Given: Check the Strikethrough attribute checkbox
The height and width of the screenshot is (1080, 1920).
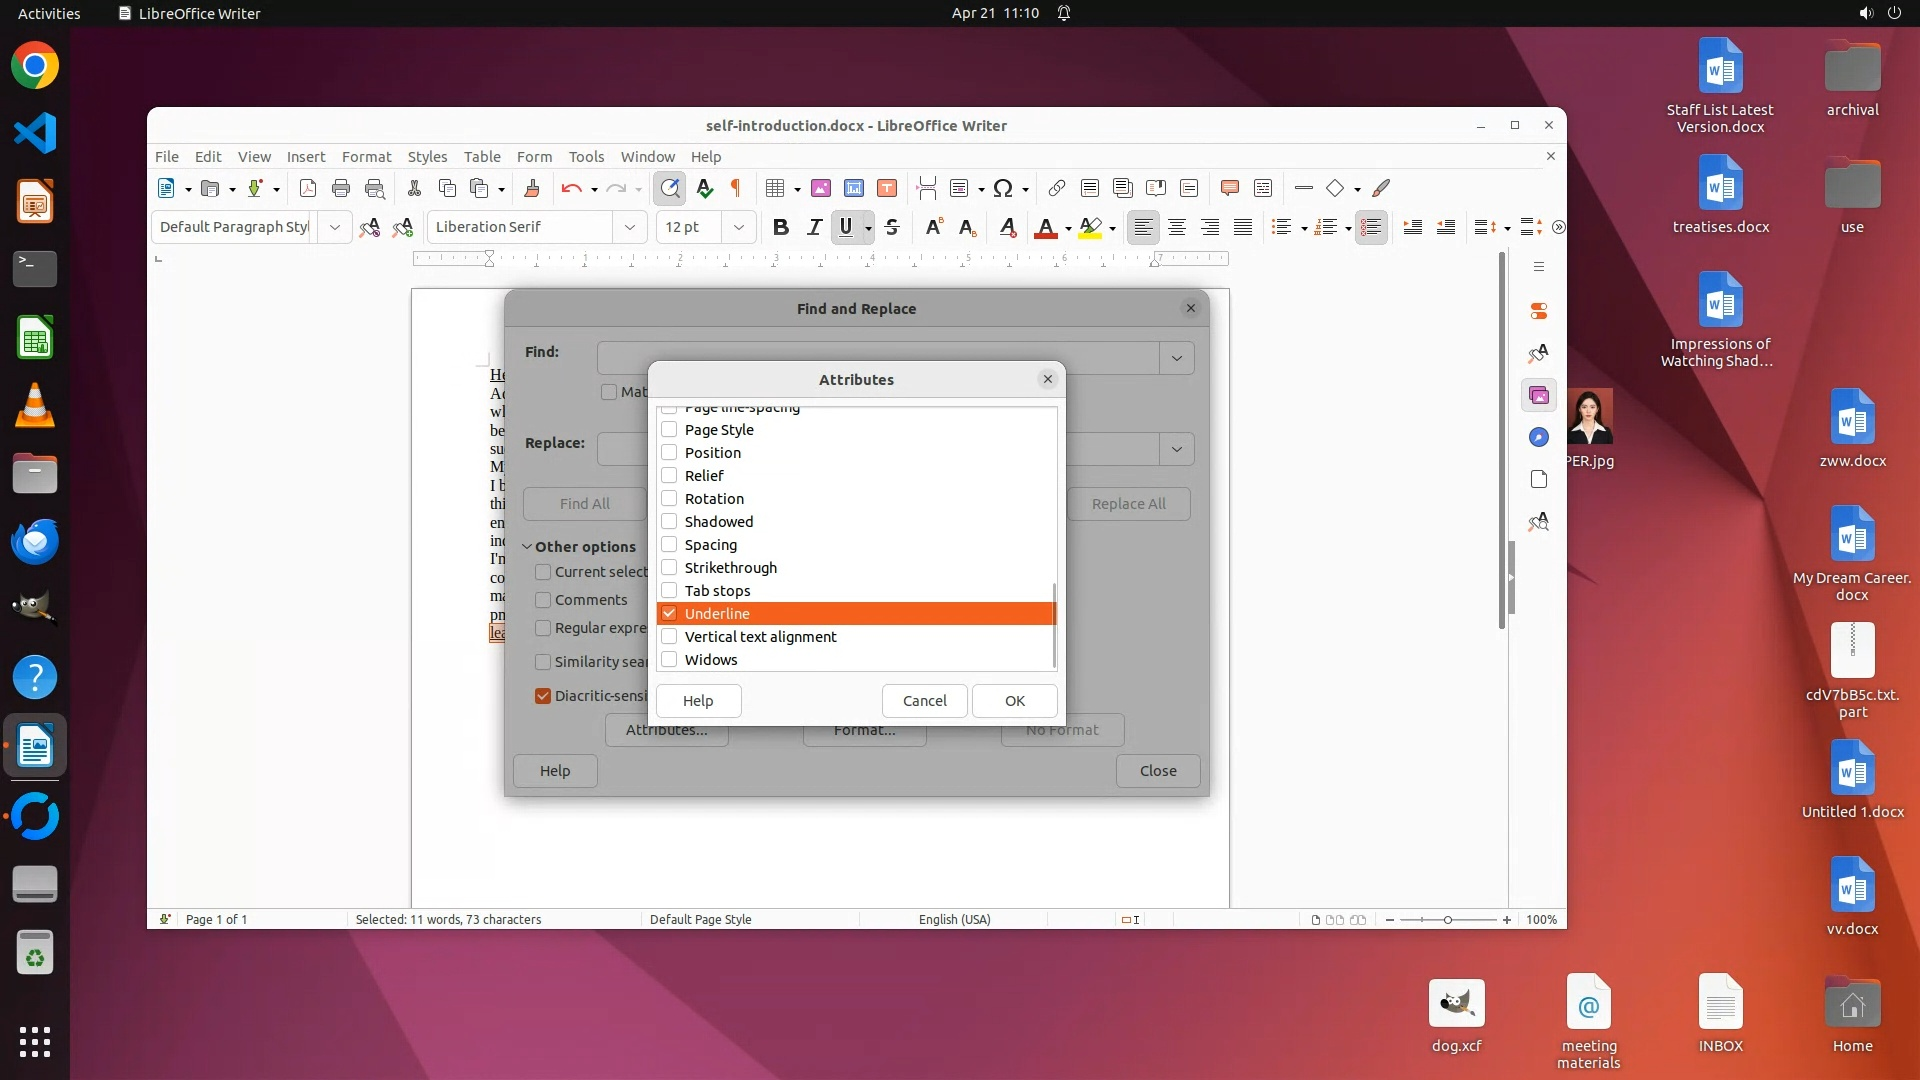Looking at the screenshot, I should [669, 567].
